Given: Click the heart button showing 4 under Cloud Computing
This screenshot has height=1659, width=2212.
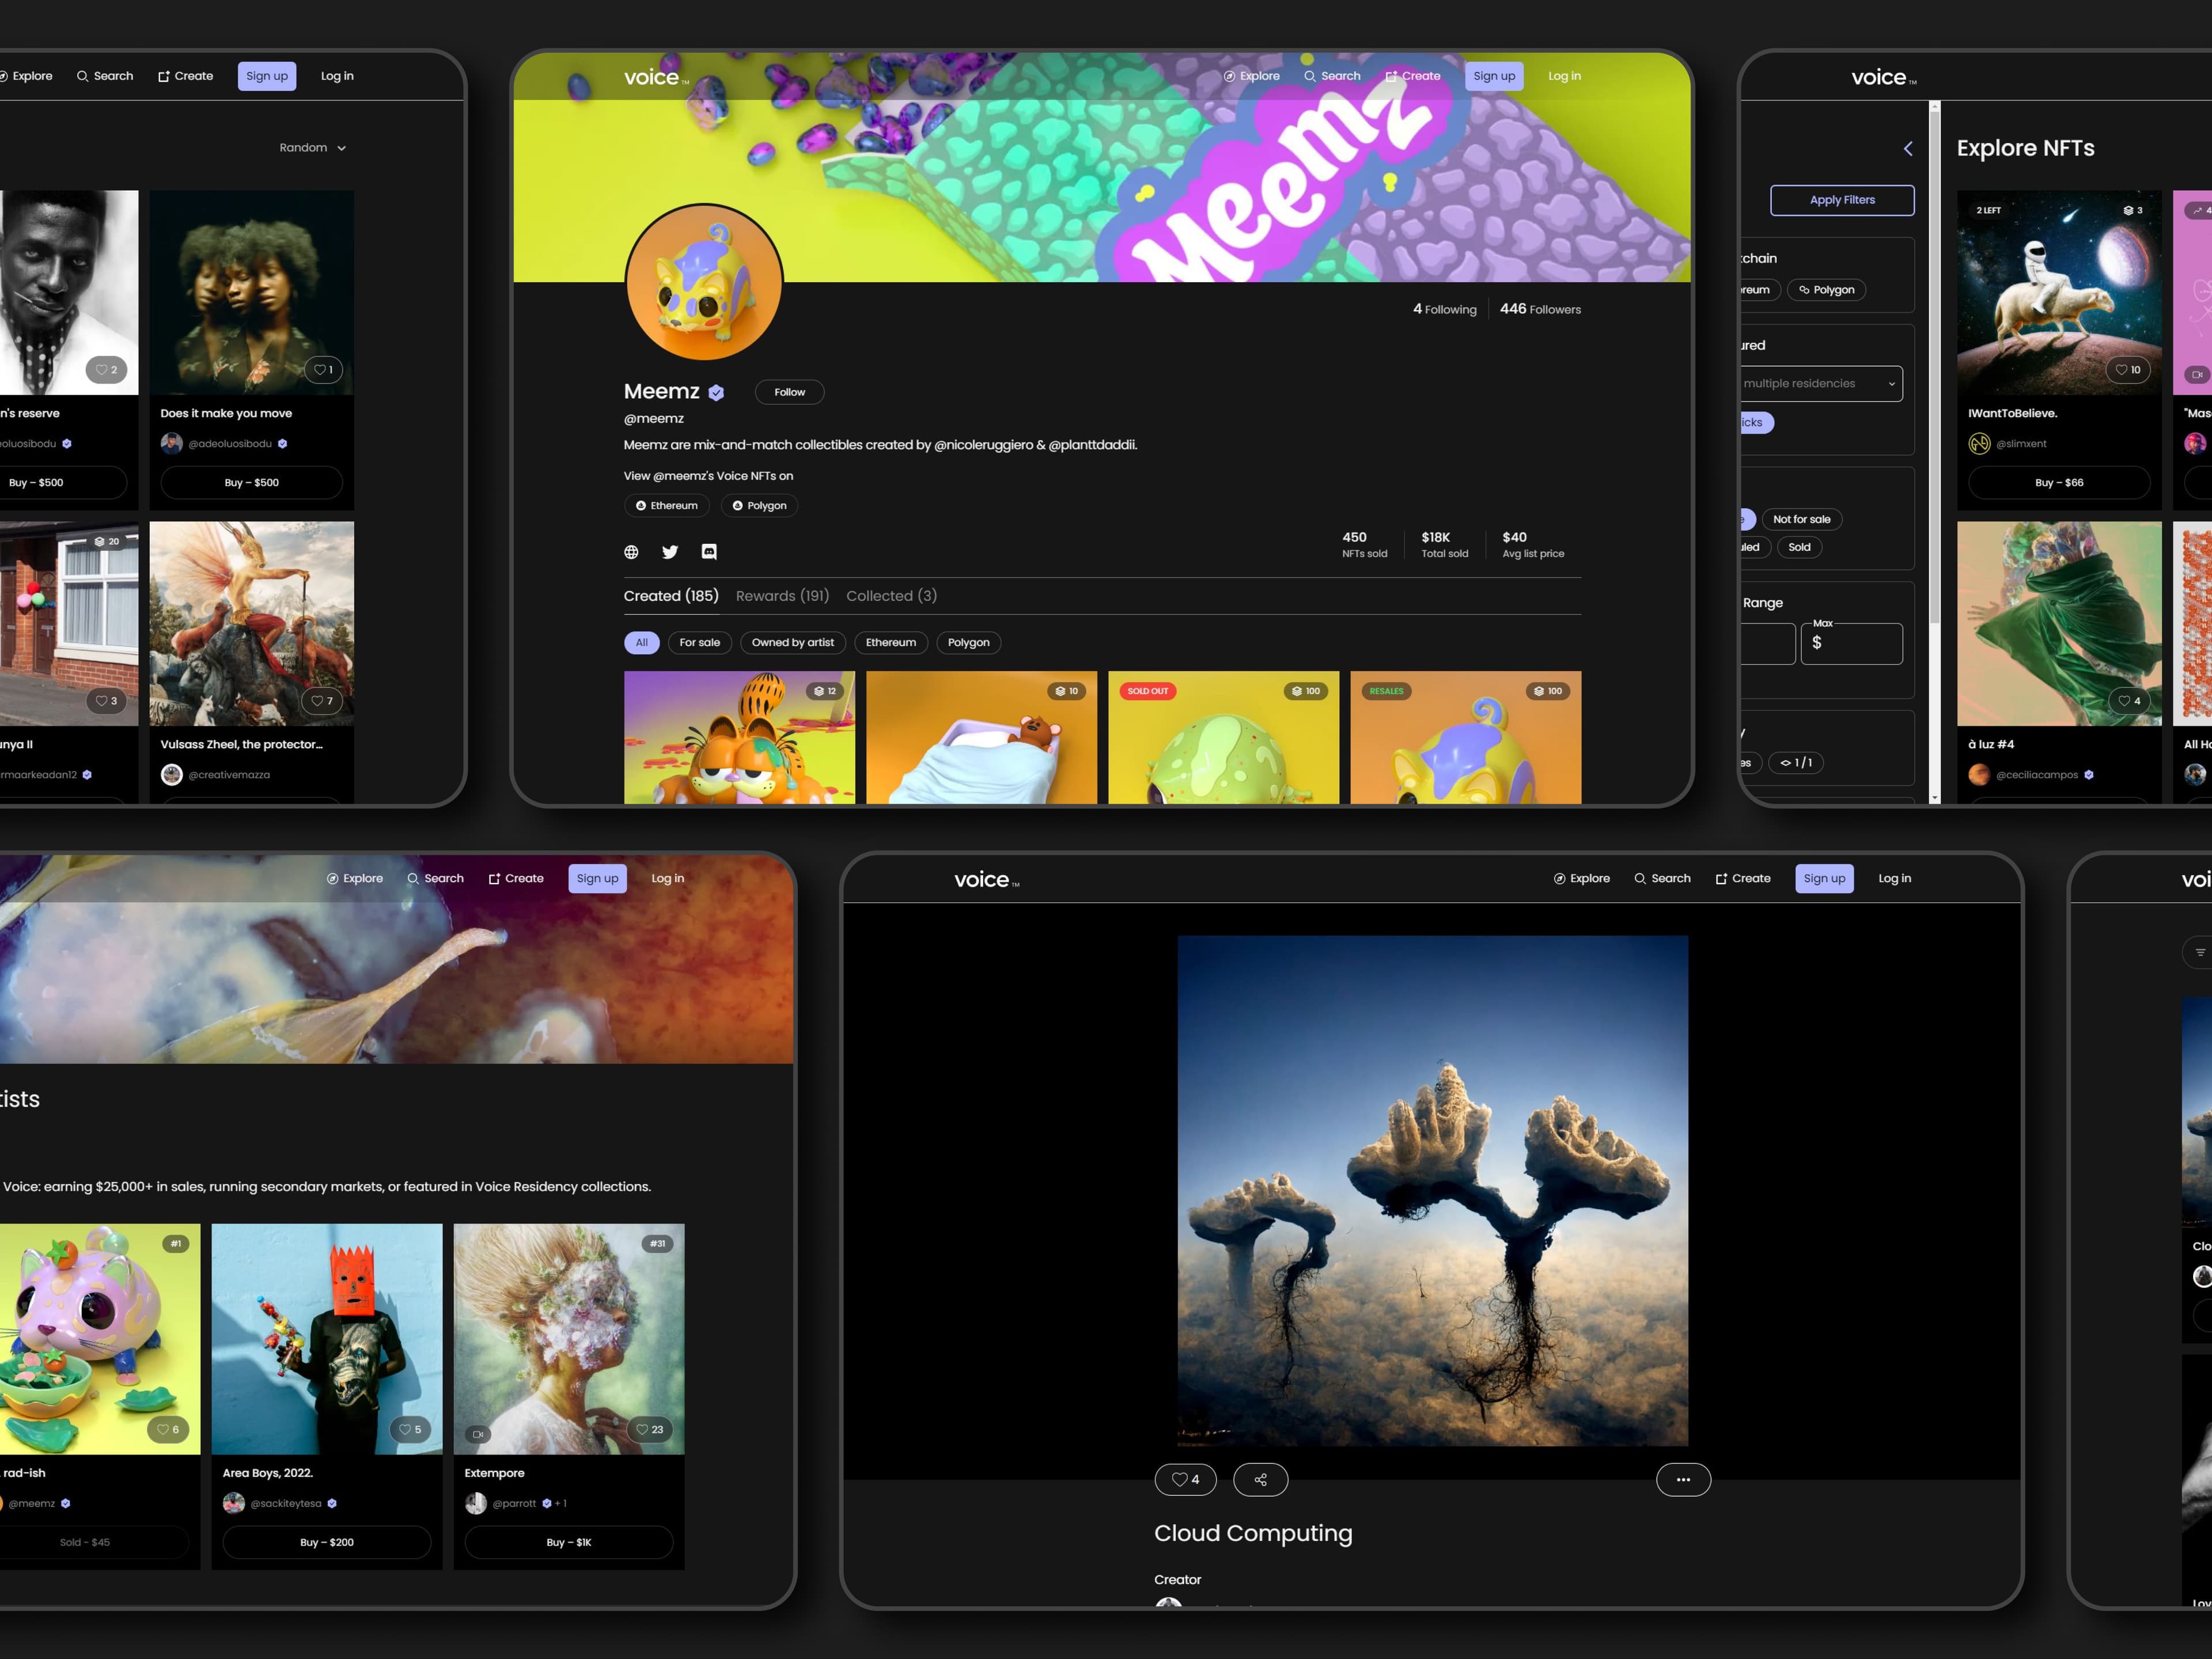Looking at the screenshot, I should [x=1185, y=1480].
